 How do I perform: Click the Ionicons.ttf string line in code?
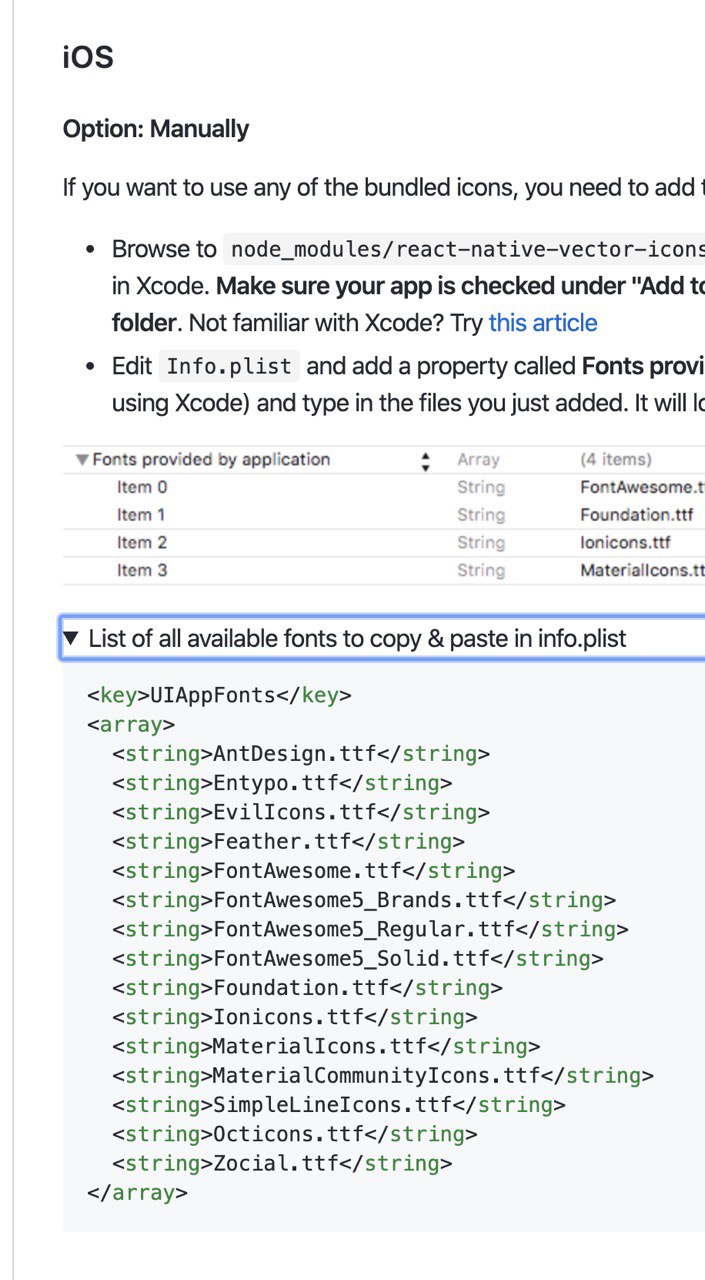295,1017
